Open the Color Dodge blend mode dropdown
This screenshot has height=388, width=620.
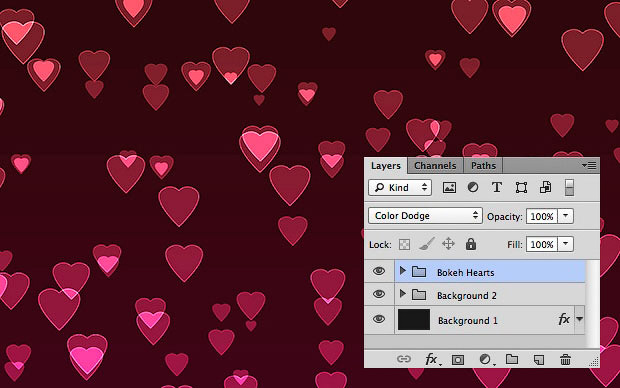coord(425,216)
